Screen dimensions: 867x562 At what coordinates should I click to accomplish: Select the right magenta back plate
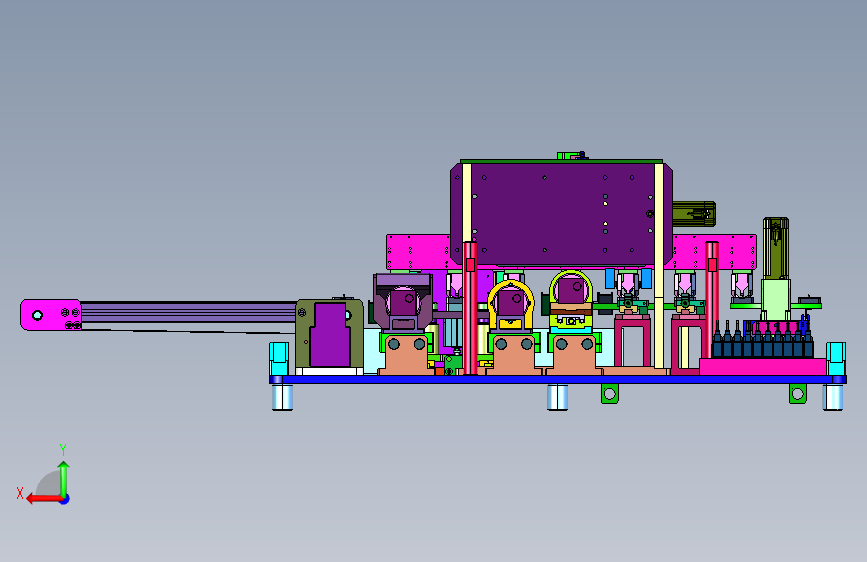pos(714,252)
